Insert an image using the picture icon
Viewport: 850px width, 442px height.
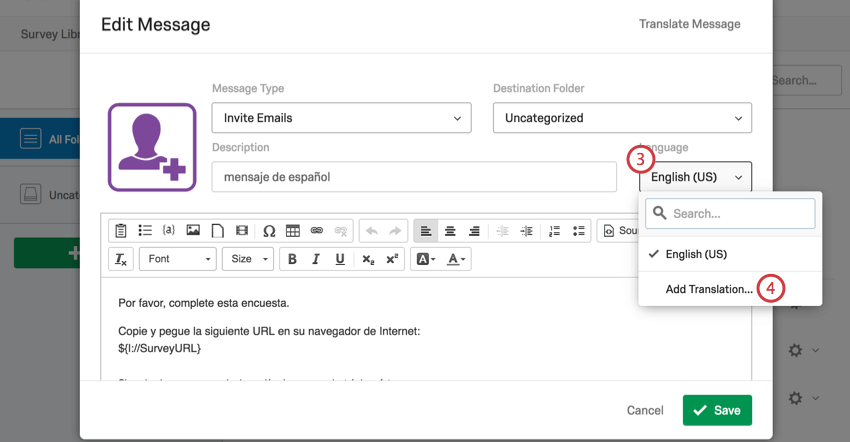pos(193,230)
